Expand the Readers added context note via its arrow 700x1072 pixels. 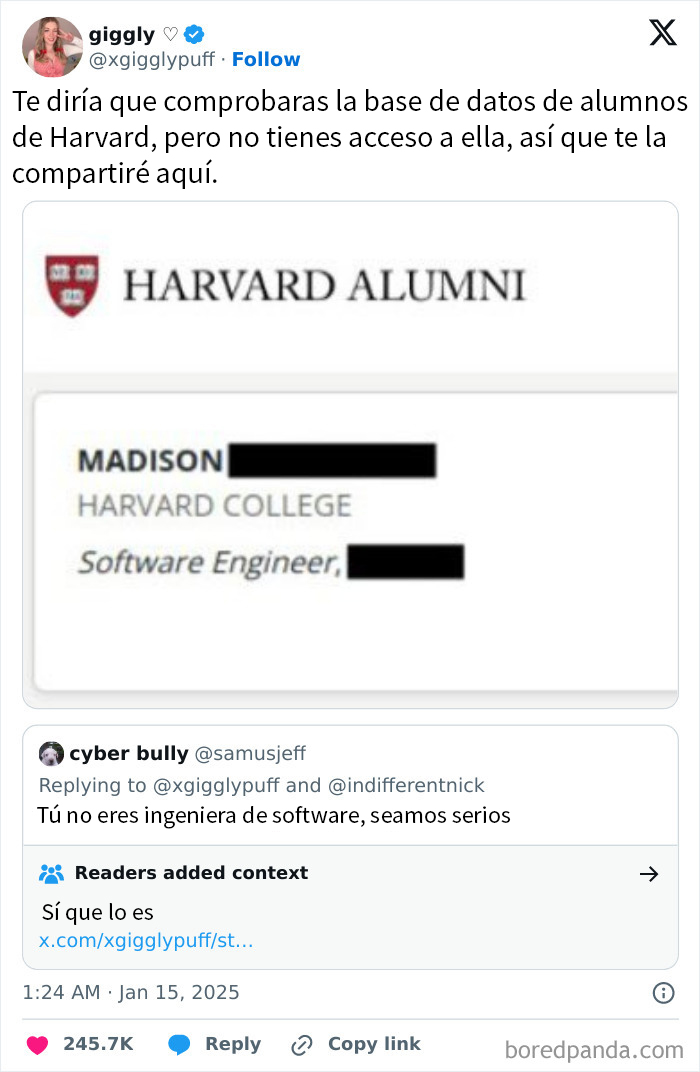650,873
